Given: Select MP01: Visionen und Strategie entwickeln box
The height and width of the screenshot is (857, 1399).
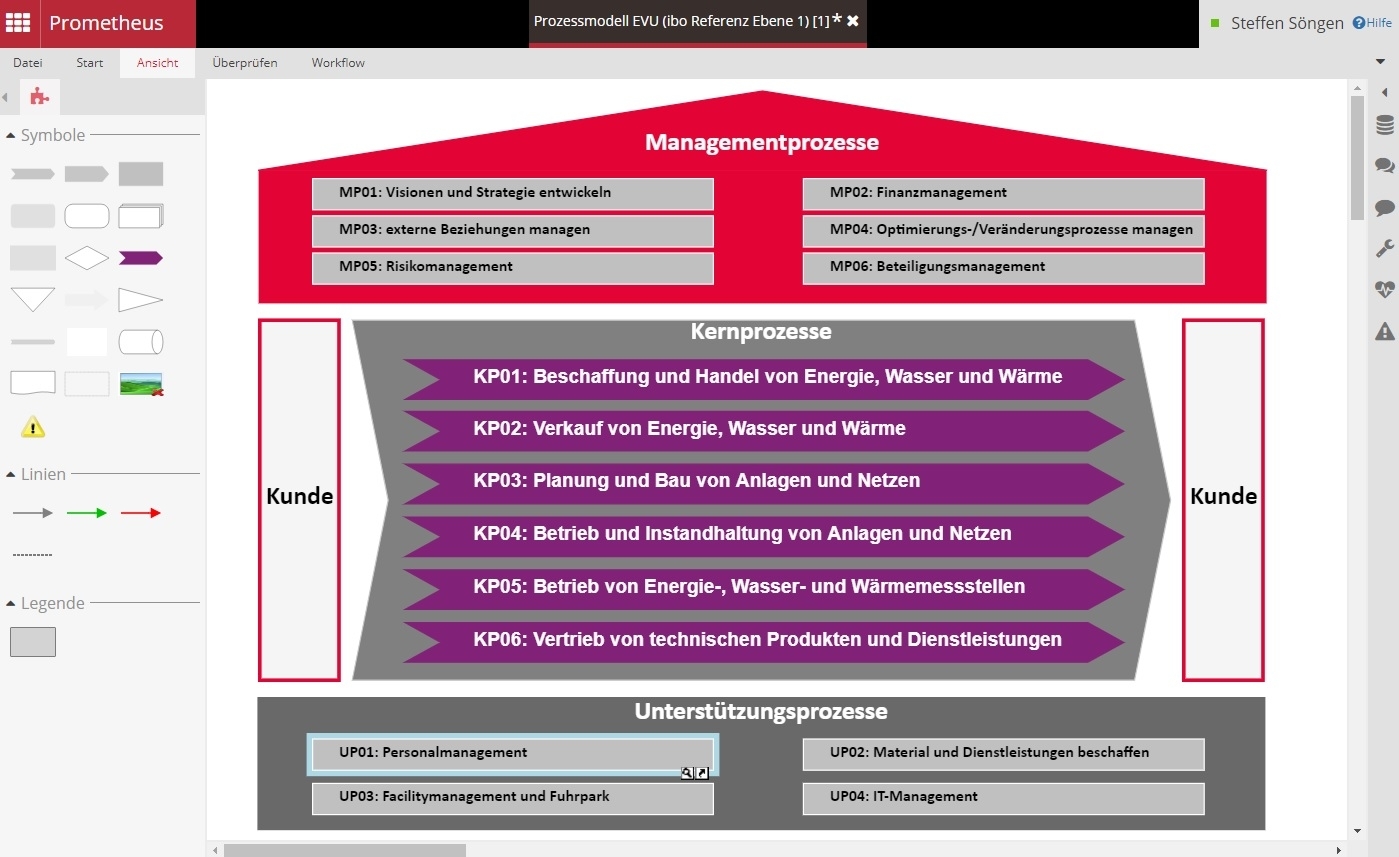Looking at the screenshot, I should pos(513,194).
